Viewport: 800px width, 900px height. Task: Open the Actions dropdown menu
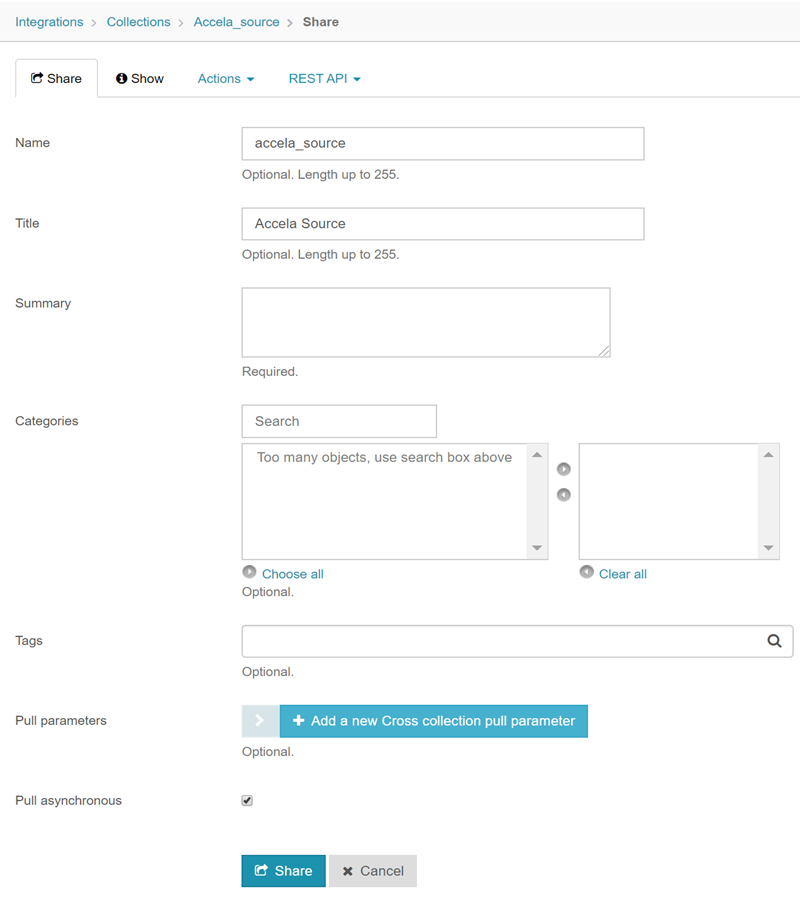(x=225, y=79)
